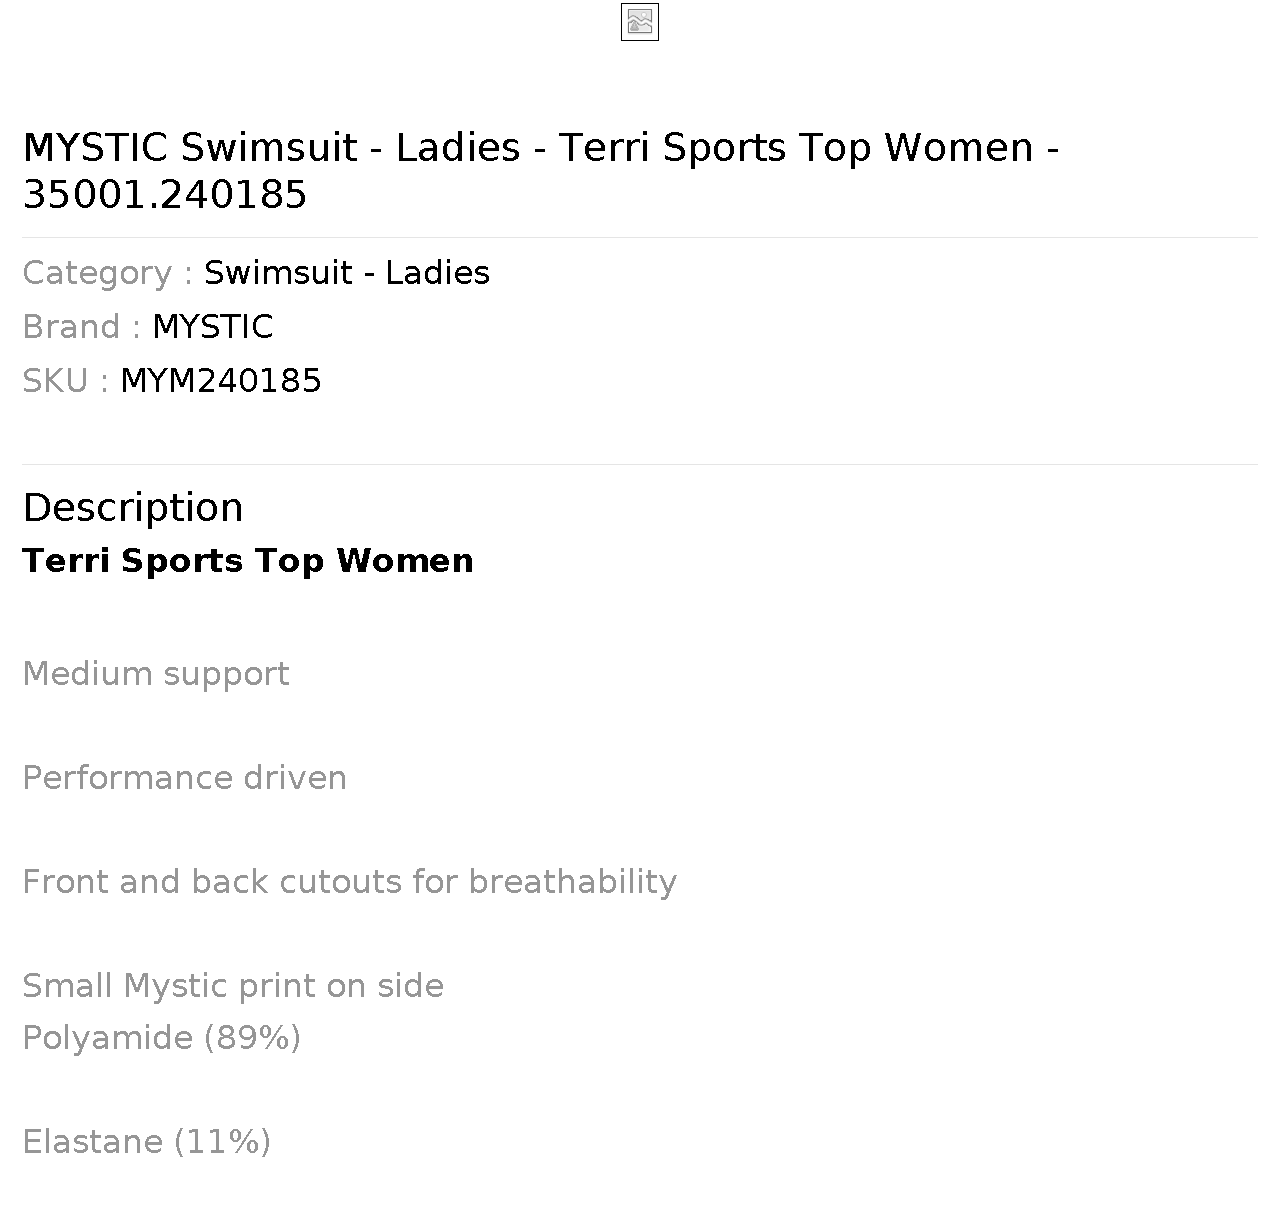
Task: Click the broken product image placeholder icon
Action: 640,22
